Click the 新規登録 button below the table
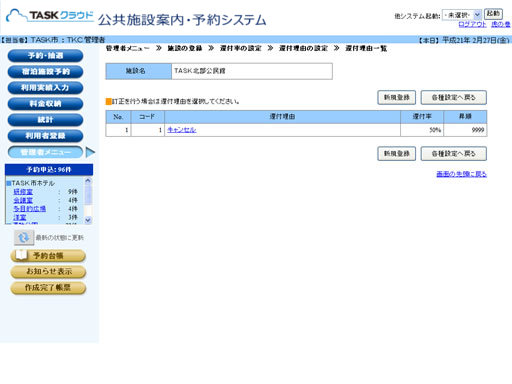Screen dimensions: 512x384 click(x=396, y=154)
